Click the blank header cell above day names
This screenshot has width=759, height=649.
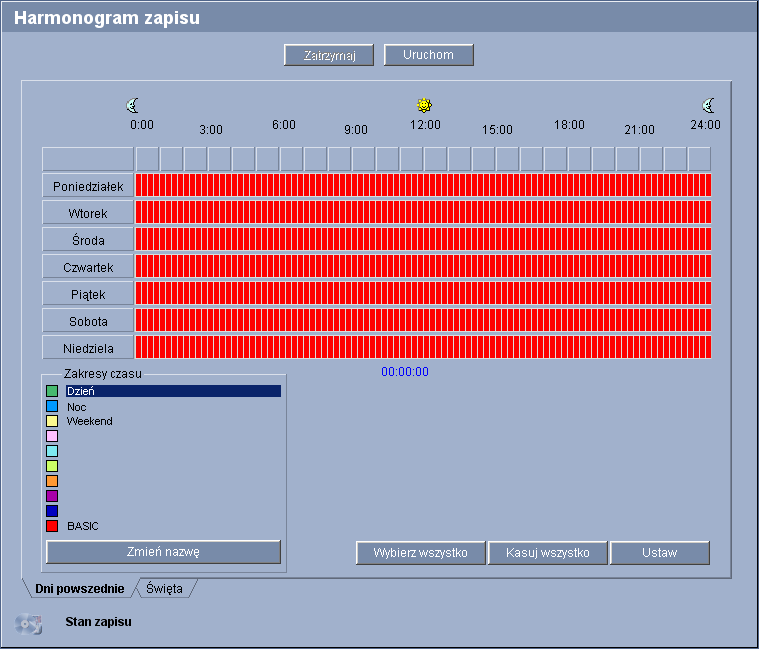tap(88, 159)
